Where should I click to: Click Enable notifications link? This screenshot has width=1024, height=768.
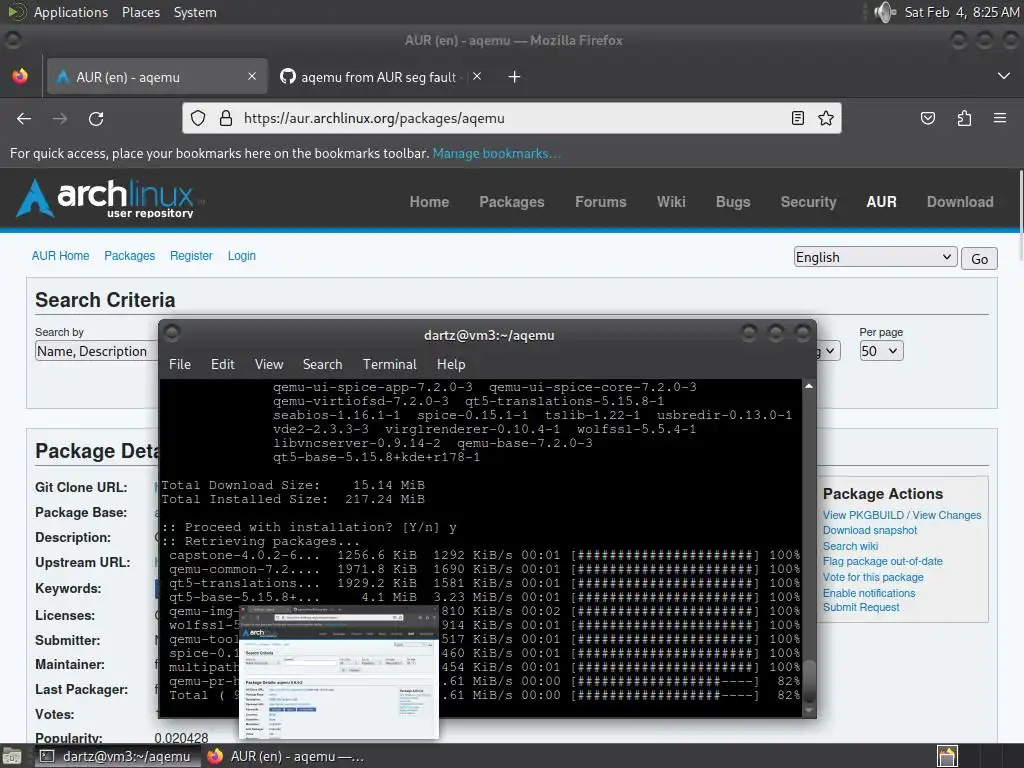tap(869, 593)
